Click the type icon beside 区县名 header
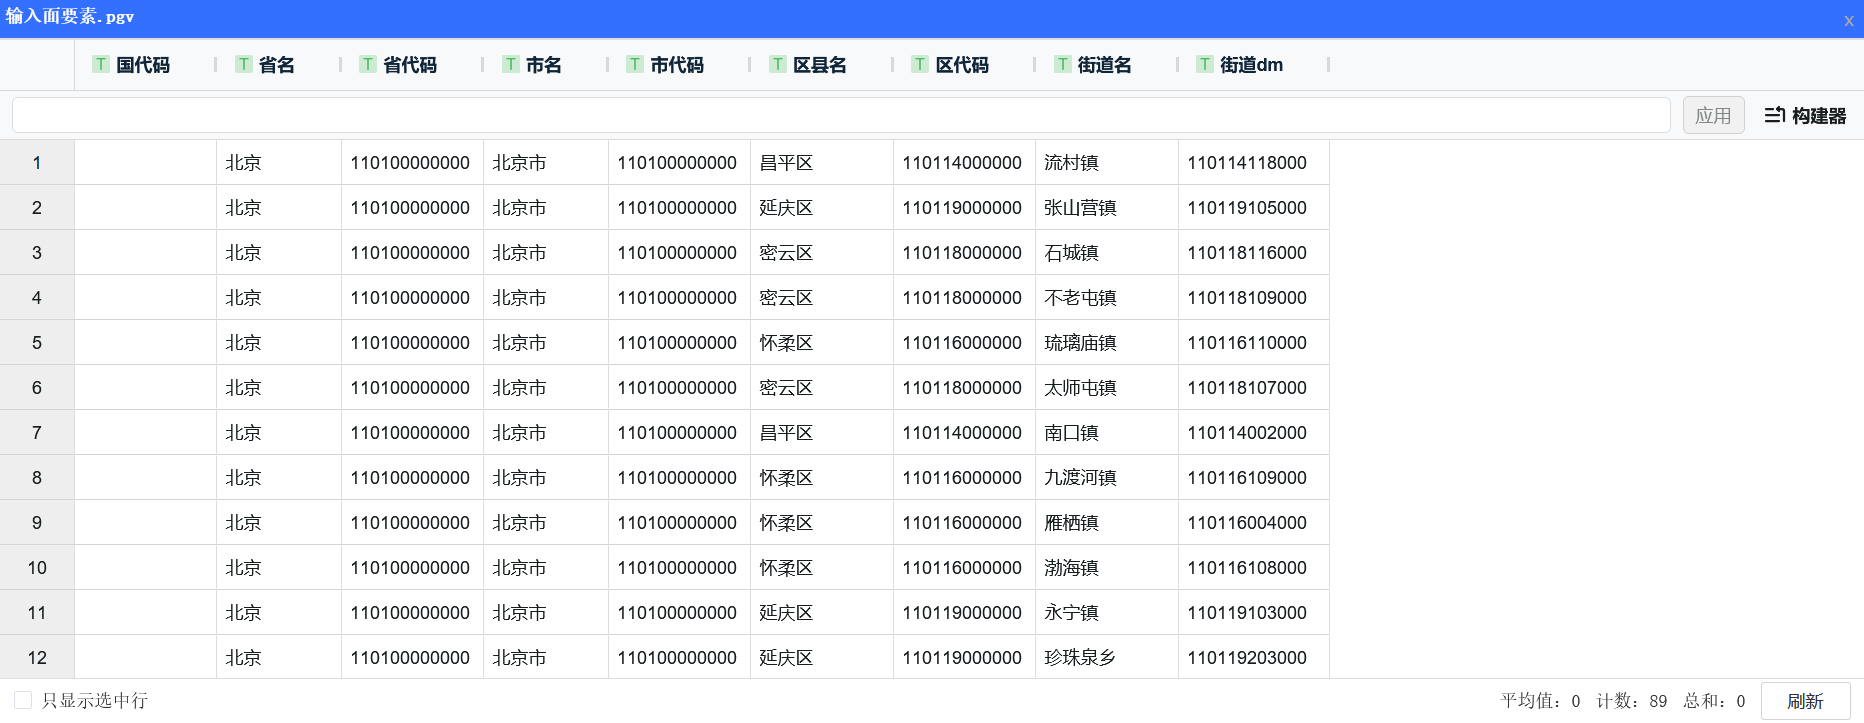This screenshot has width=1864, height=723. [778, 65]
